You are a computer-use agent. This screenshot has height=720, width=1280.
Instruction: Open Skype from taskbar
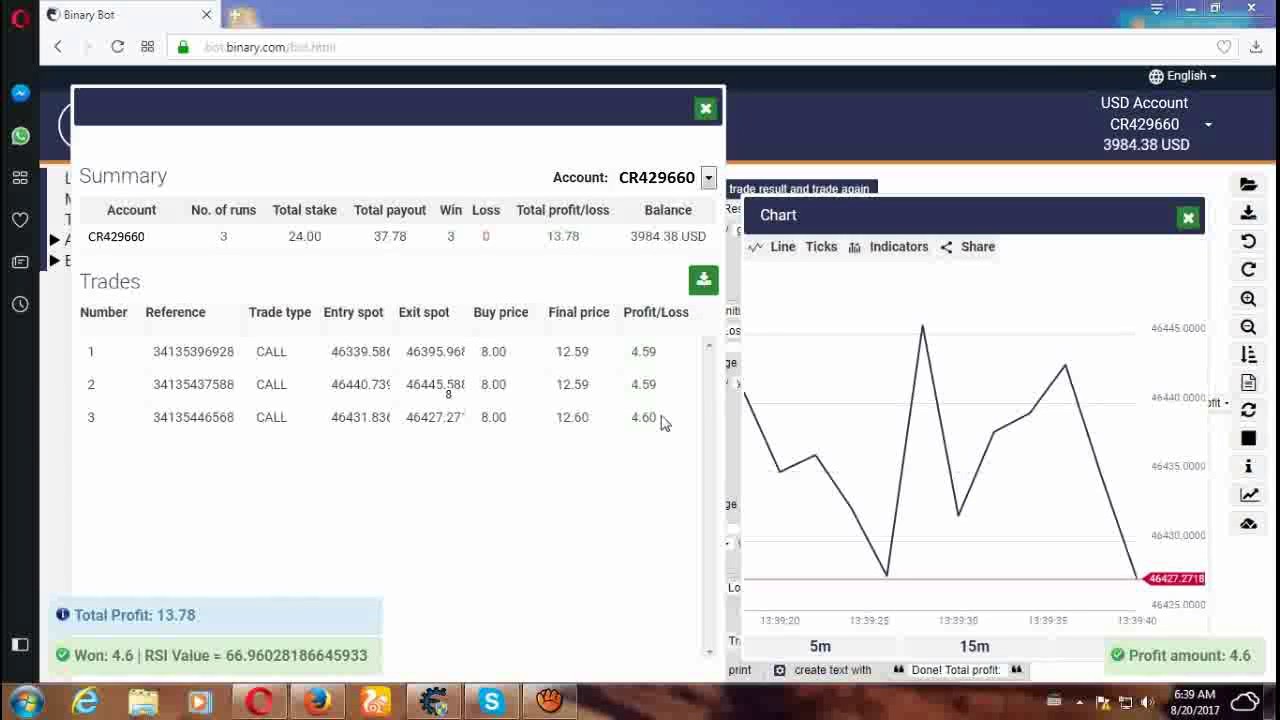tap(491, 702)
